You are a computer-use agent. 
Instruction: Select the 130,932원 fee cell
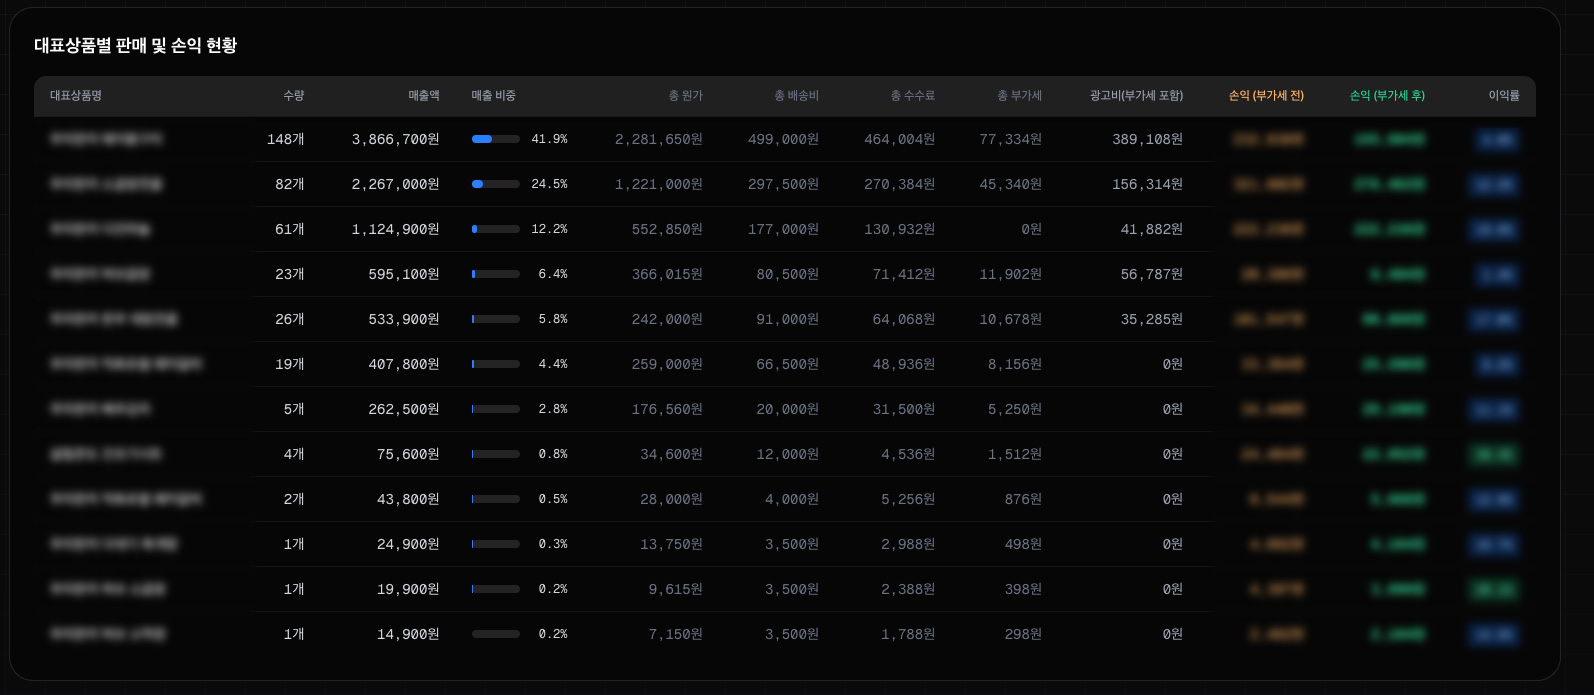900,229
